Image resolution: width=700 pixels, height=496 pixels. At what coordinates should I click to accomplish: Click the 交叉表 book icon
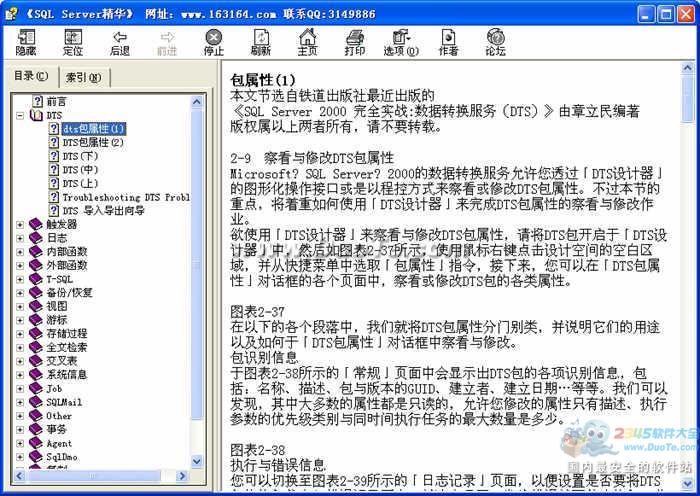tap(36, 361)
